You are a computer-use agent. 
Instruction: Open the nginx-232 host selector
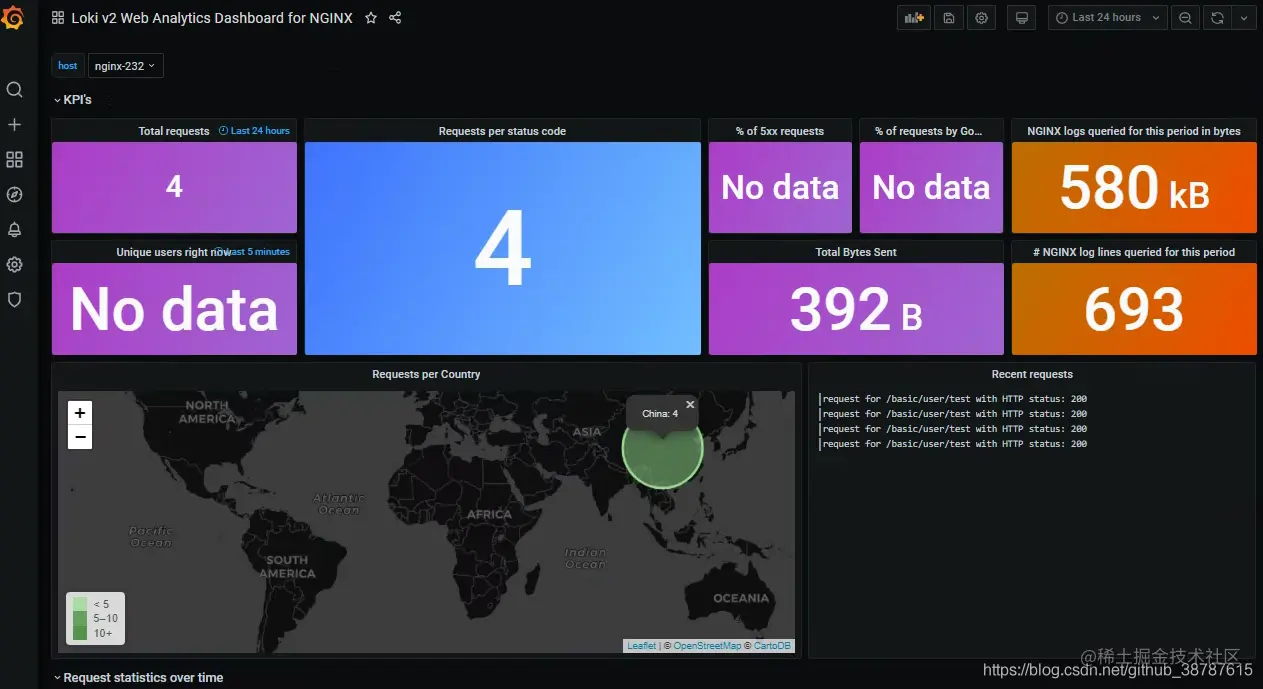[x=125, y=66]
